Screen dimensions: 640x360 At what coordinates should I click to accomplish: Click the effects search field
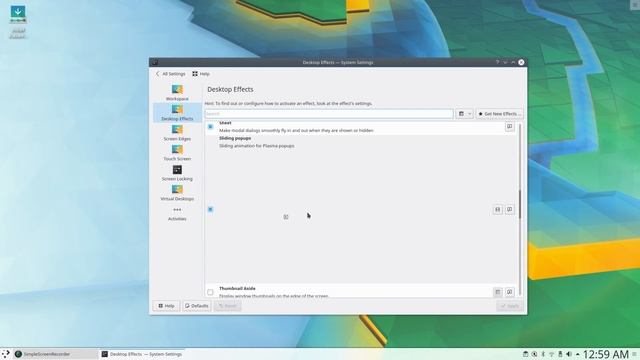(329, 113)
